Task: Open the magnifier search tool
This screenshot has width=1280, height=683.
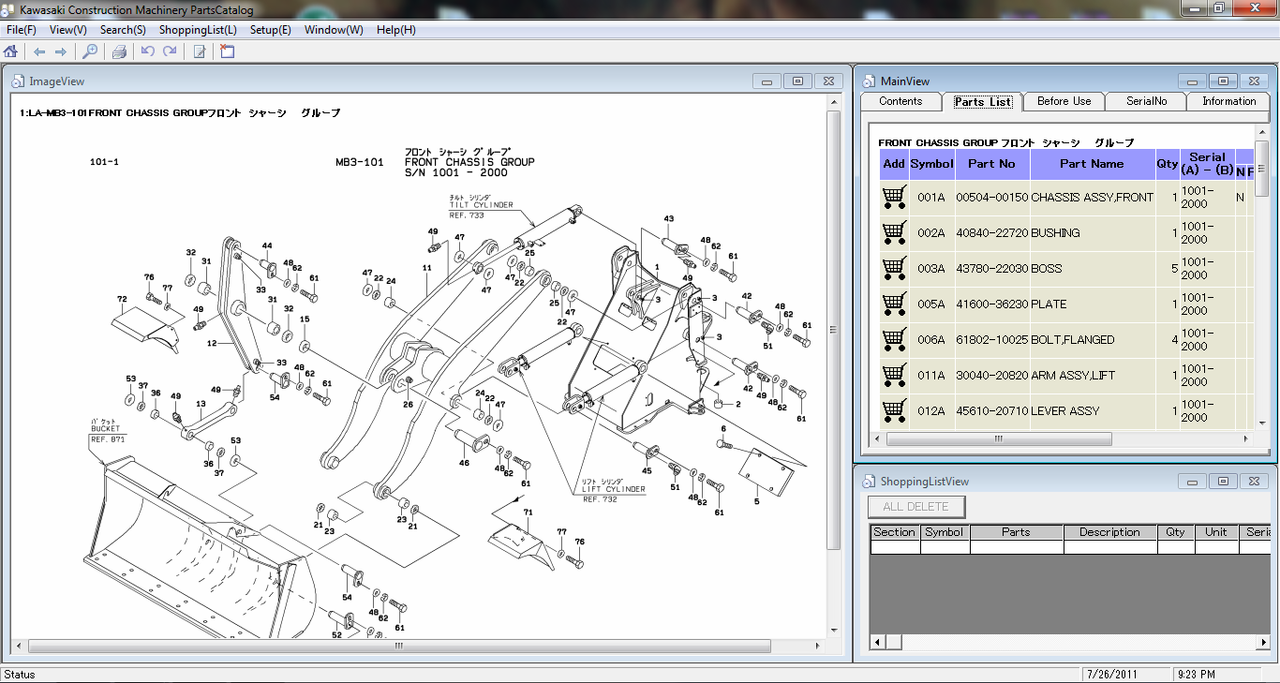Action: pos(90,51)
